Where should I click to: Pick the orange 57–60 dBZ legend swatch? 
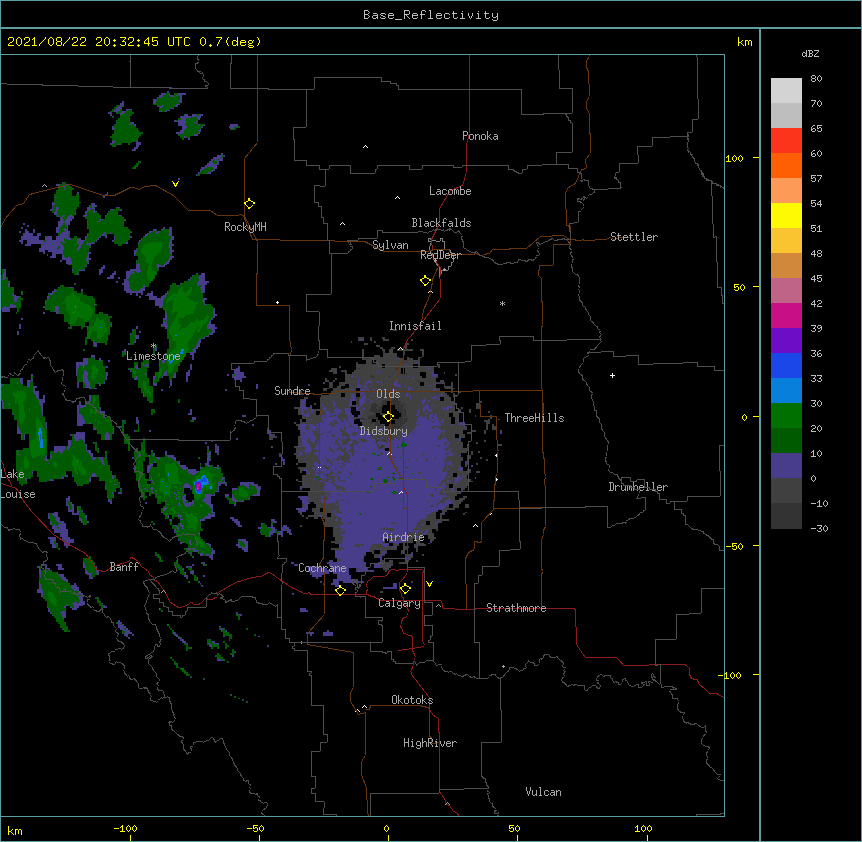(786, 165)
